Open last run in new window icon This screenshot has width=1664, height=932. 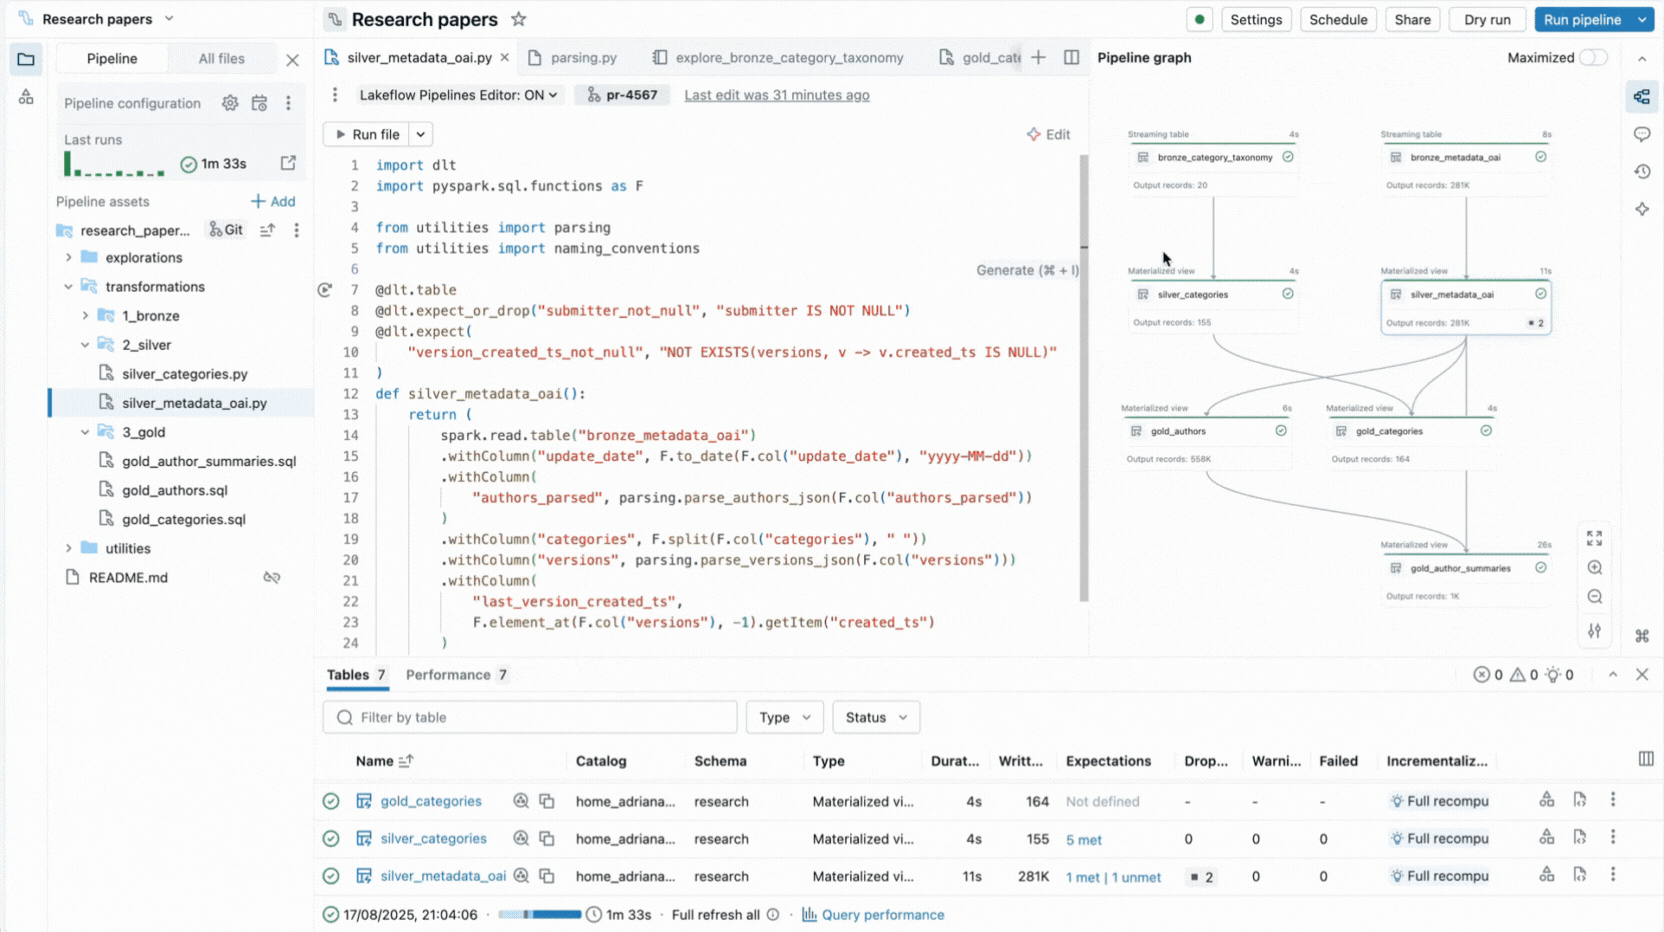(x=288, y=163)
